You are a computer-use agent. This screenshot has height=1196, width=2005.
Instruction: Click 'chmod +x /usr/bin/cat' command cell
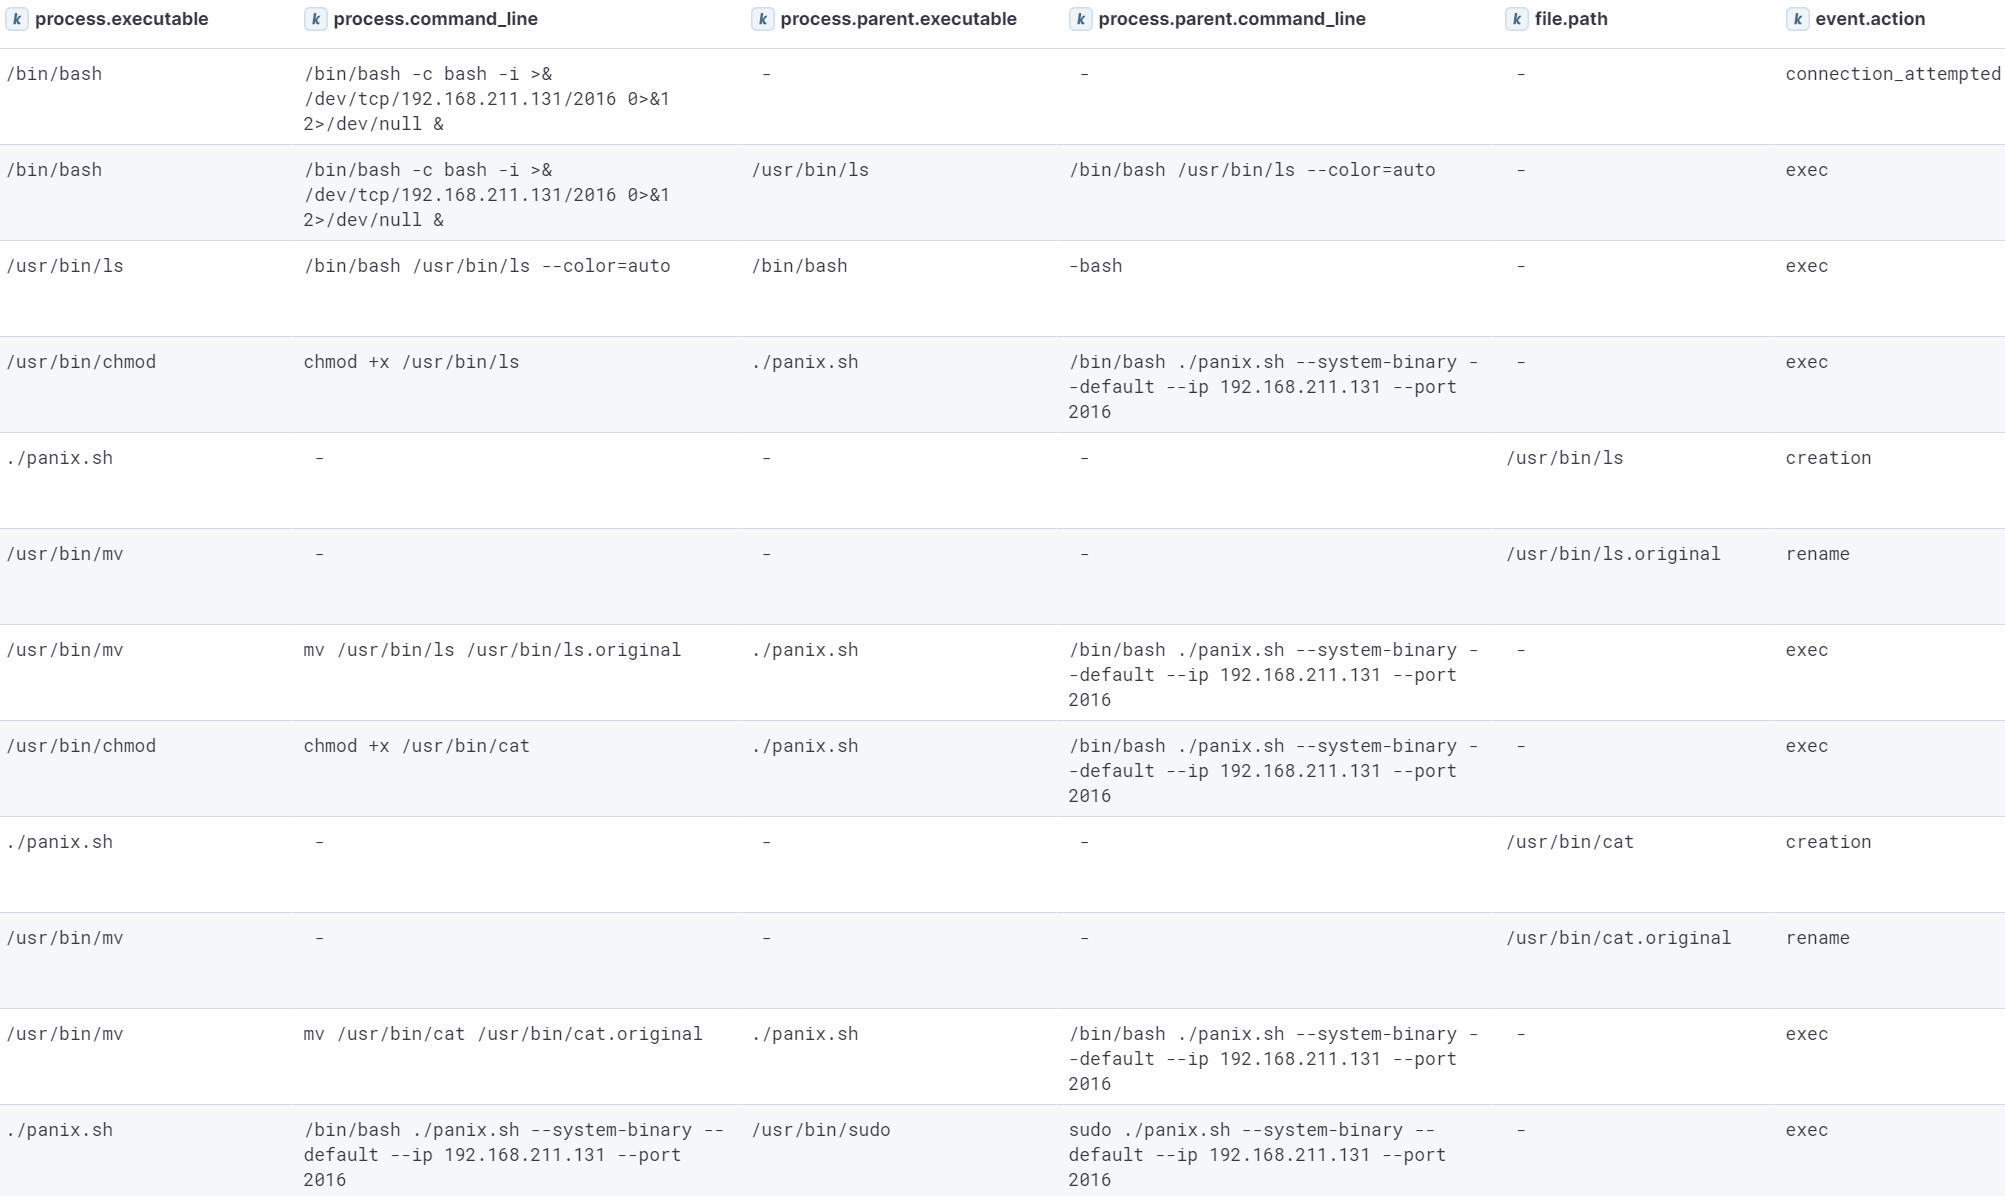pyautogui.click(x=416, y=746)
